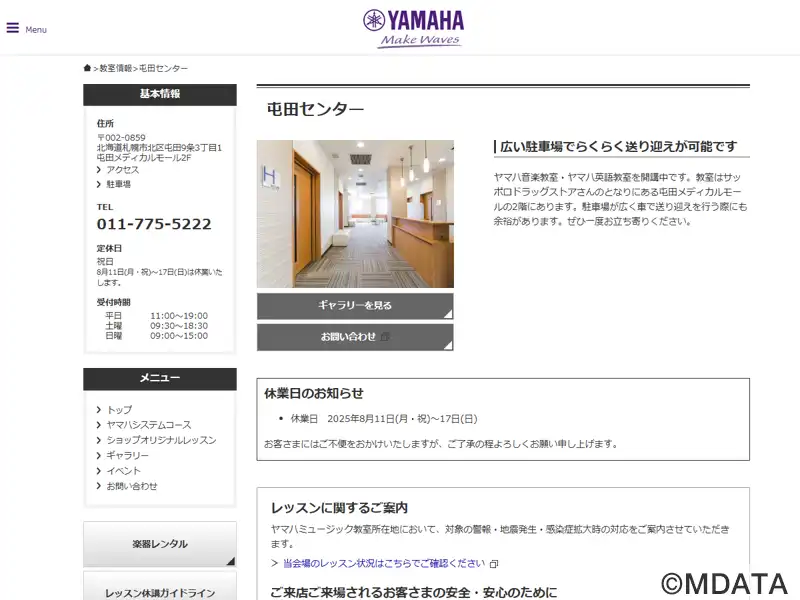The image size is (800, 600).
Task: Select ショップオリジナルレッスン in sidebar menu
Action: coord(161,440)
